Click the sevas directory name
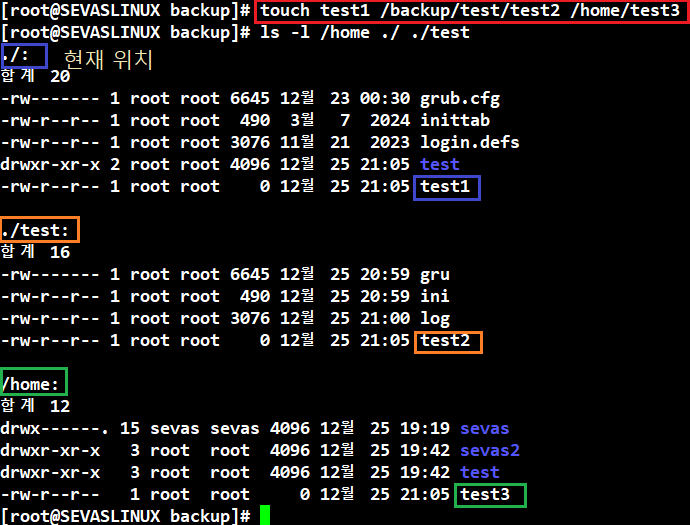The width and height of the screenshot is (690, 525). pyautogui.click(x=484, y=429)
